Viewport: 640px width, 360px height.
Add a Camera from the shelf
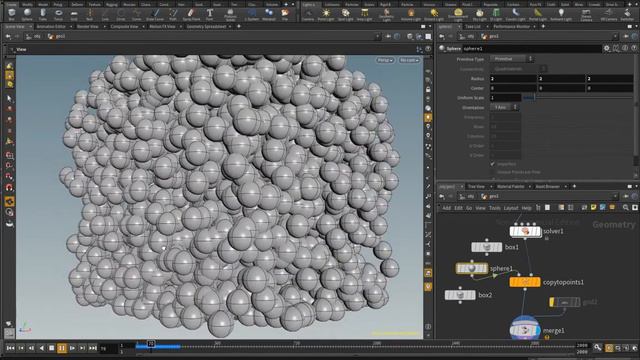[308, 14]
